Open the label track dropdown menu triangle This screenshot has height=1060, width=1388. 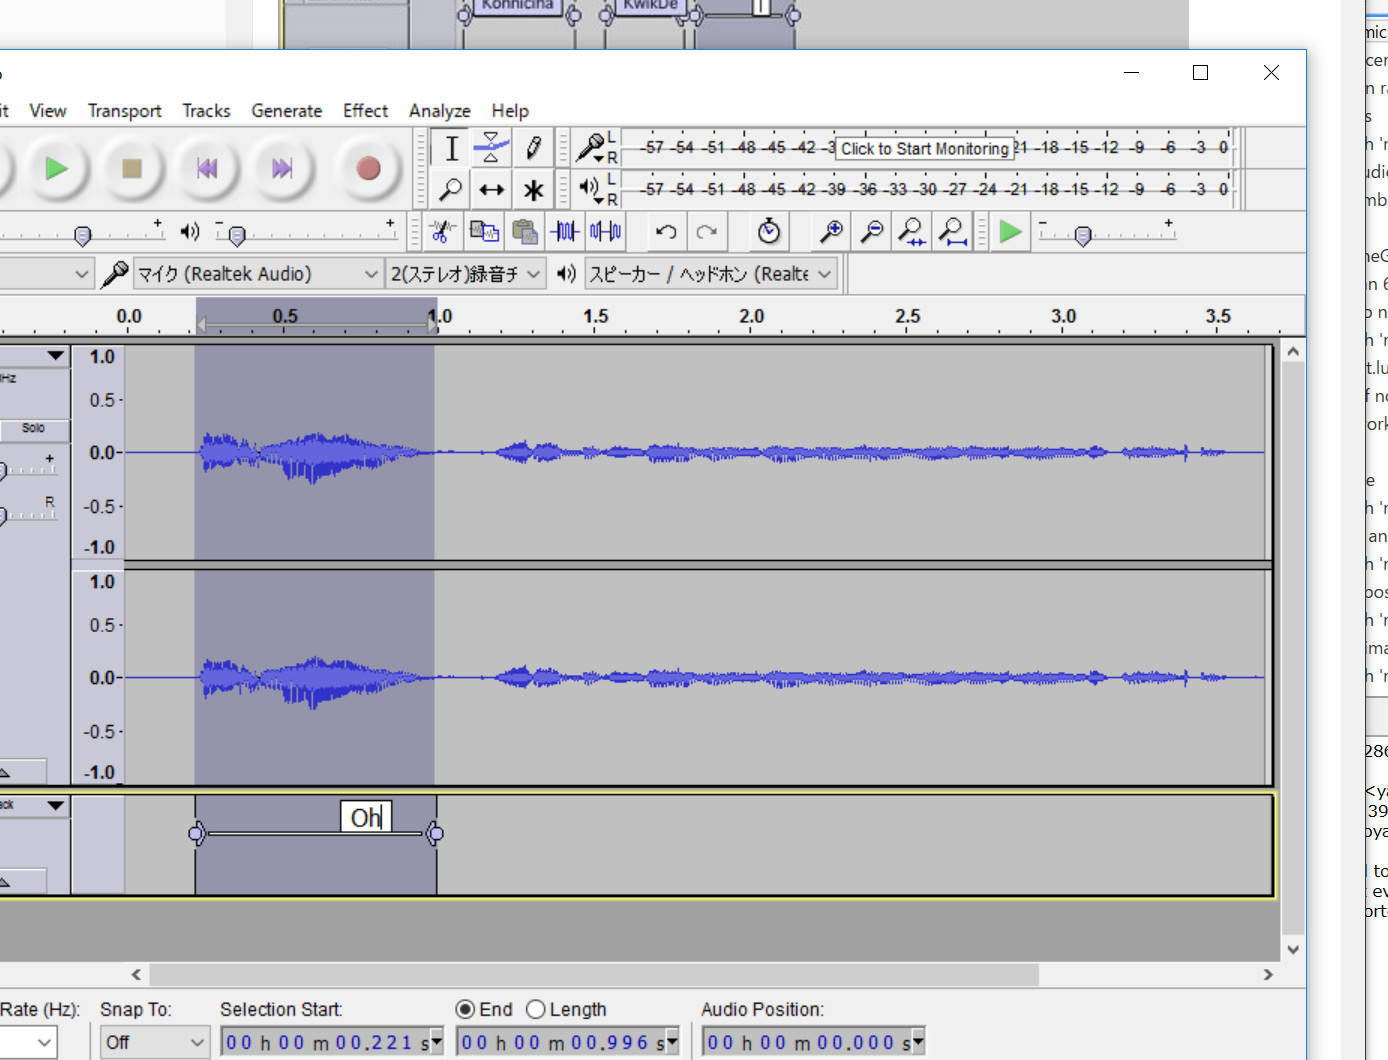(55, 805)
